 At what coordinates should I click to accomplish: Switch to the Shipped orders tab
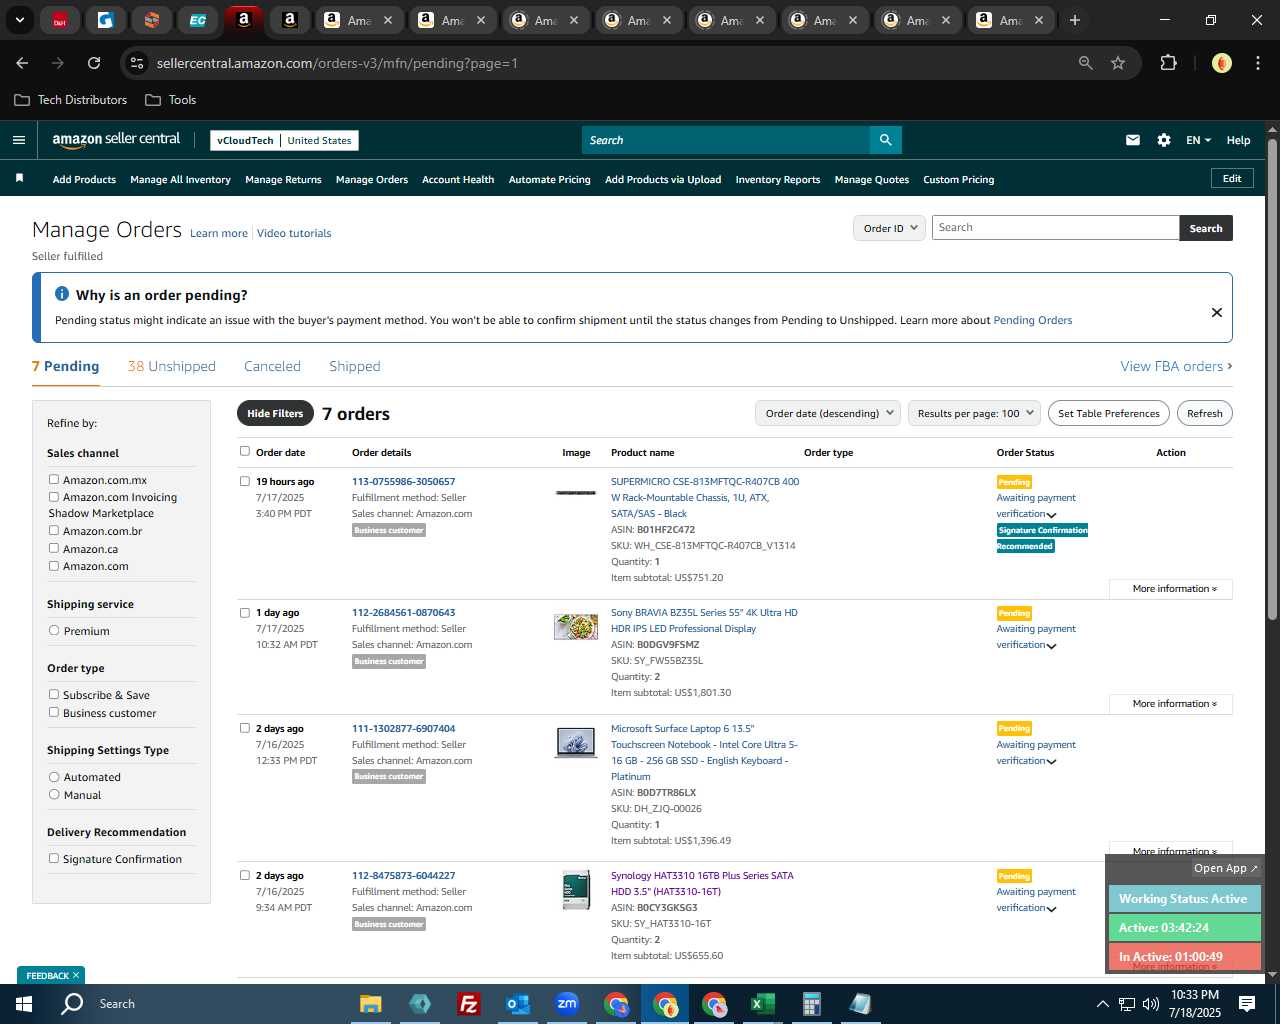click(355, 366)
